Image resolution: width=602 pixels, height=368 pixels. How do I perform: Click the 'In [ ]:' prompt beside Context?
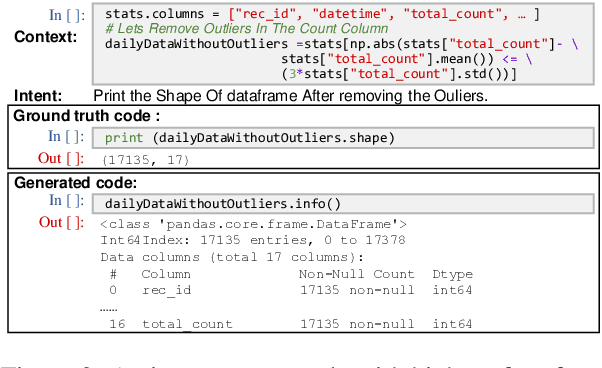67,15
